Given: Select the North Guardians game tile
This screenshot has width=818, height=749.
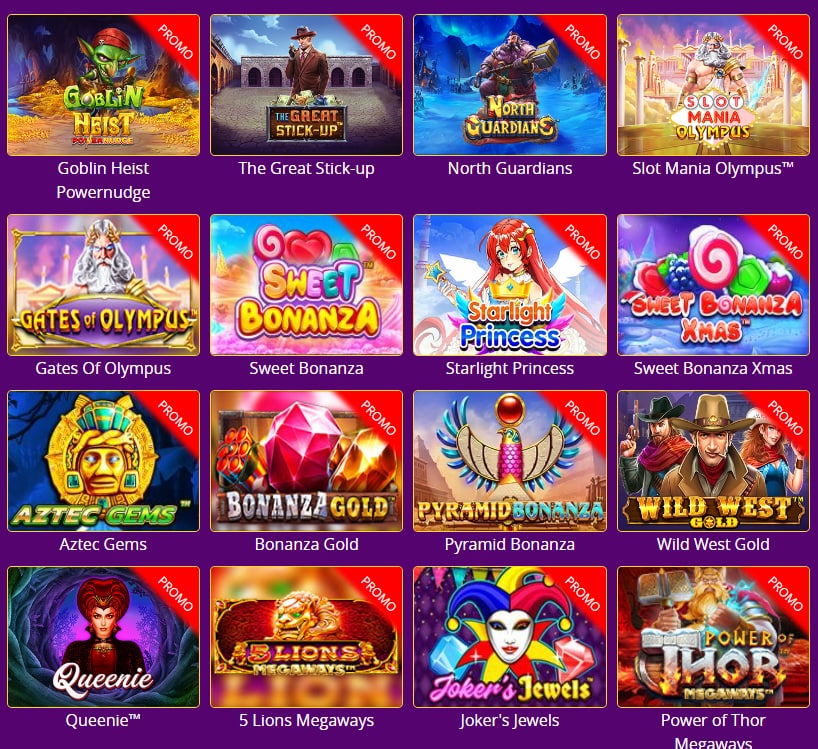Looking at the screenshot, I should pyautogui.click(x=510, y=85).
